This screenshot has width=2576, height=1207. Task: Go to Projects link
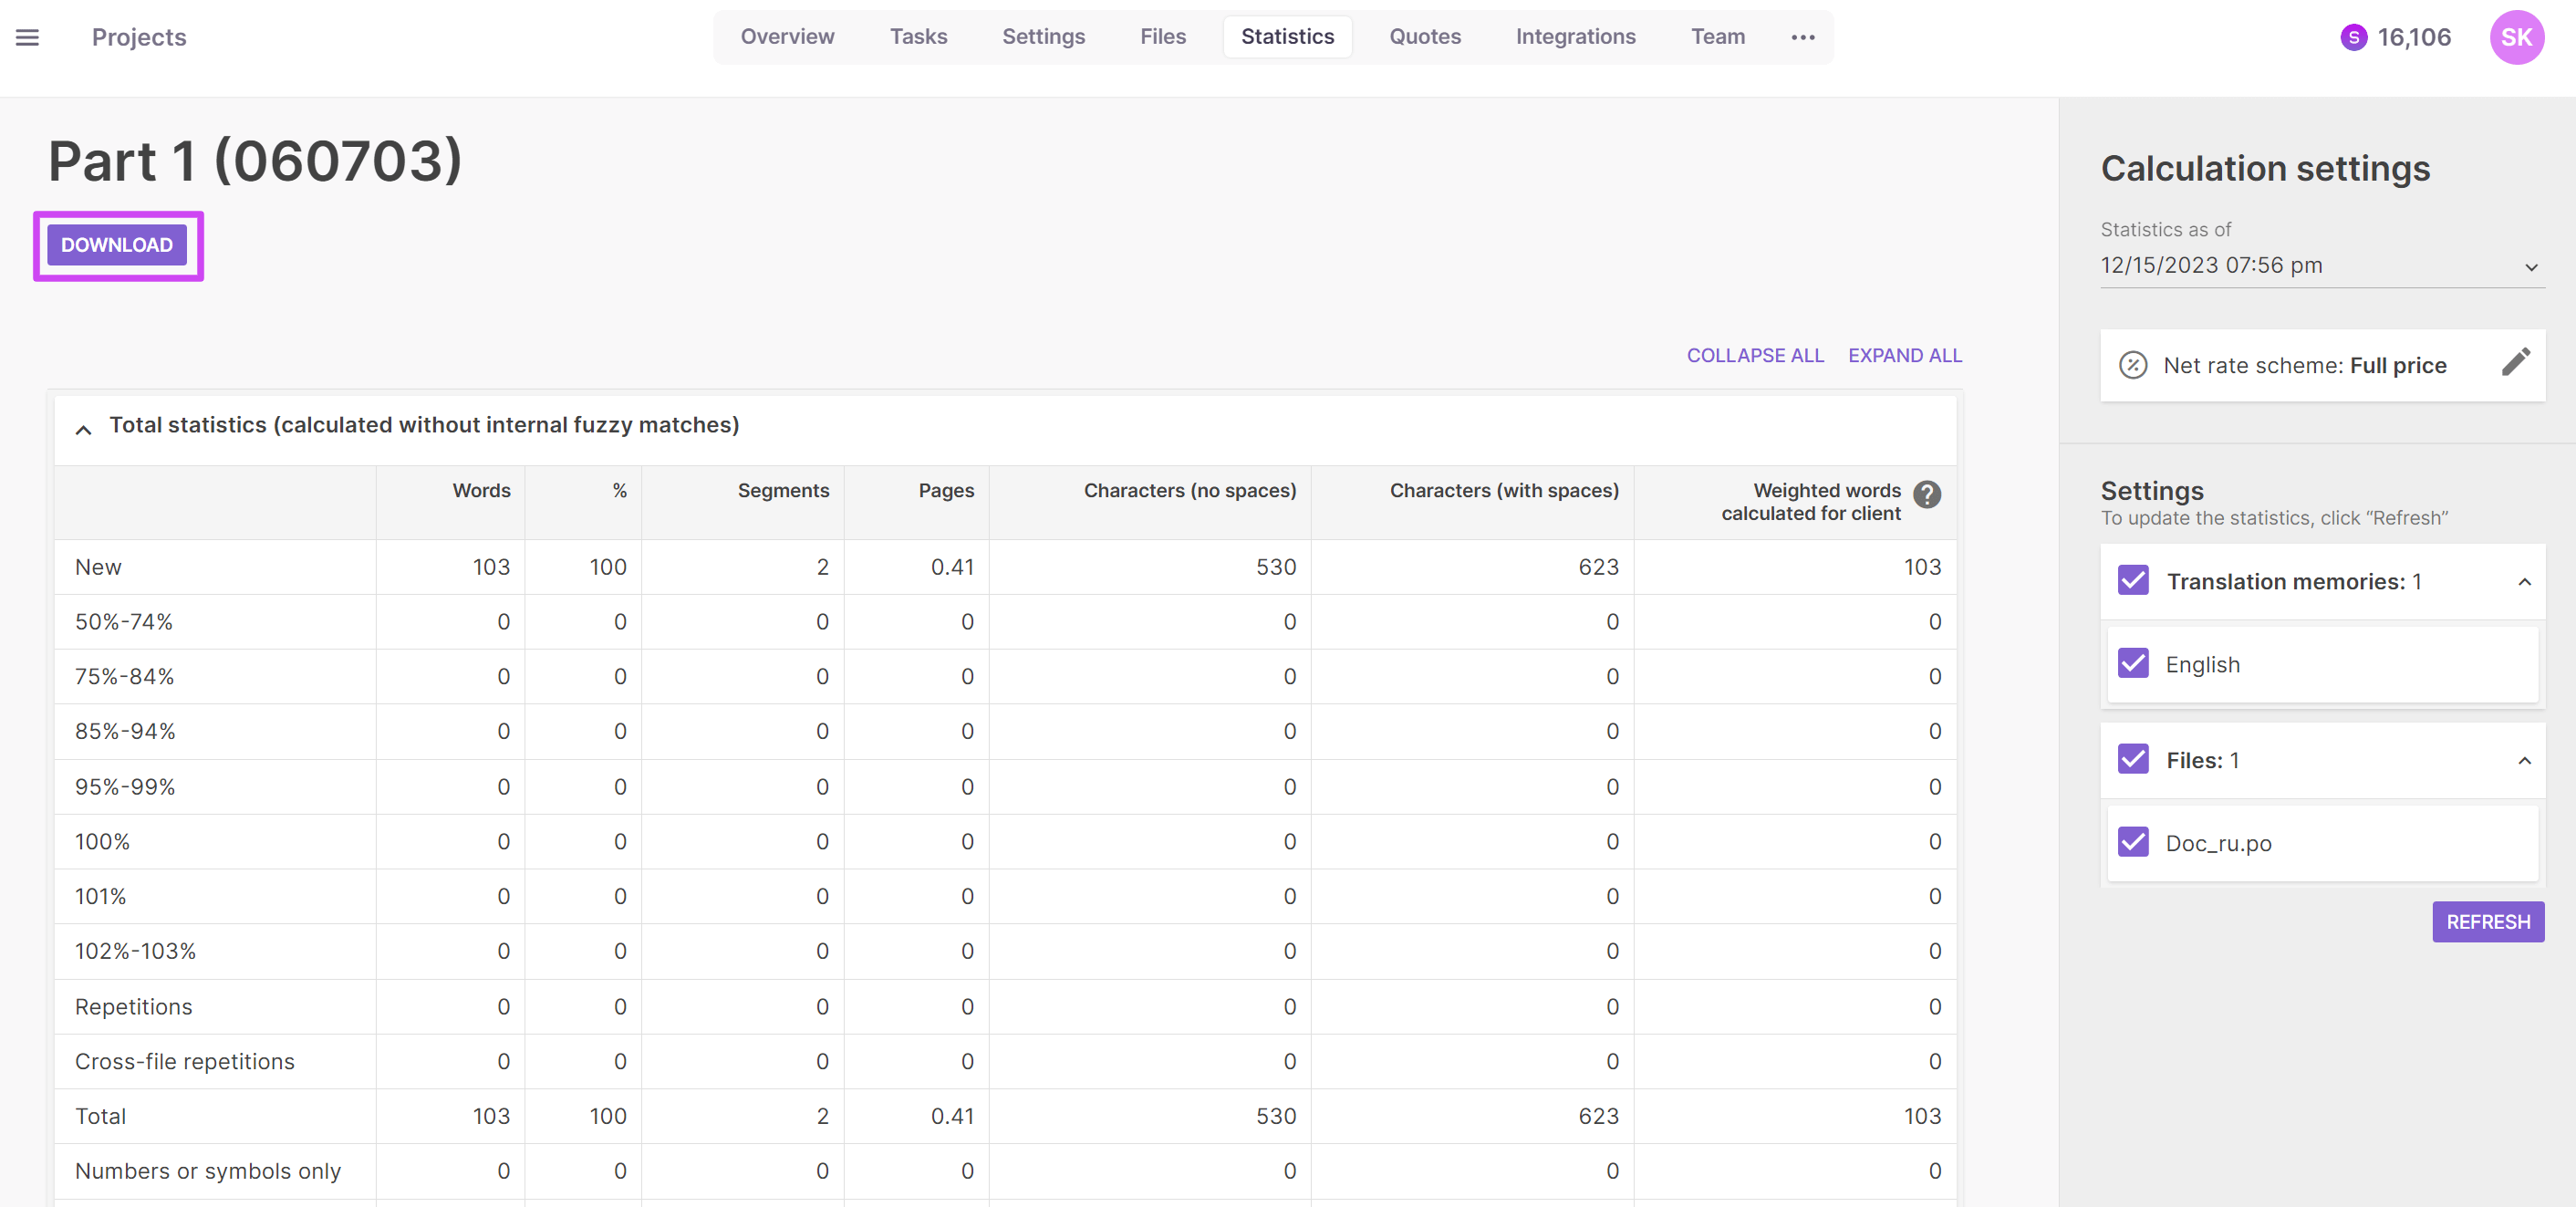click(139, 38)
